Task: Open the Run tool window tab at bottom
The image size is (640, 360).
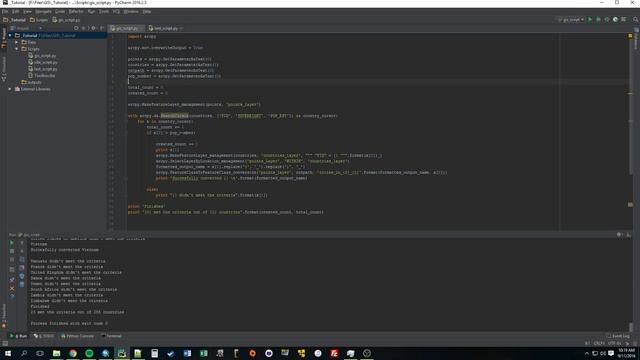Action: click(x=18, y=336)
